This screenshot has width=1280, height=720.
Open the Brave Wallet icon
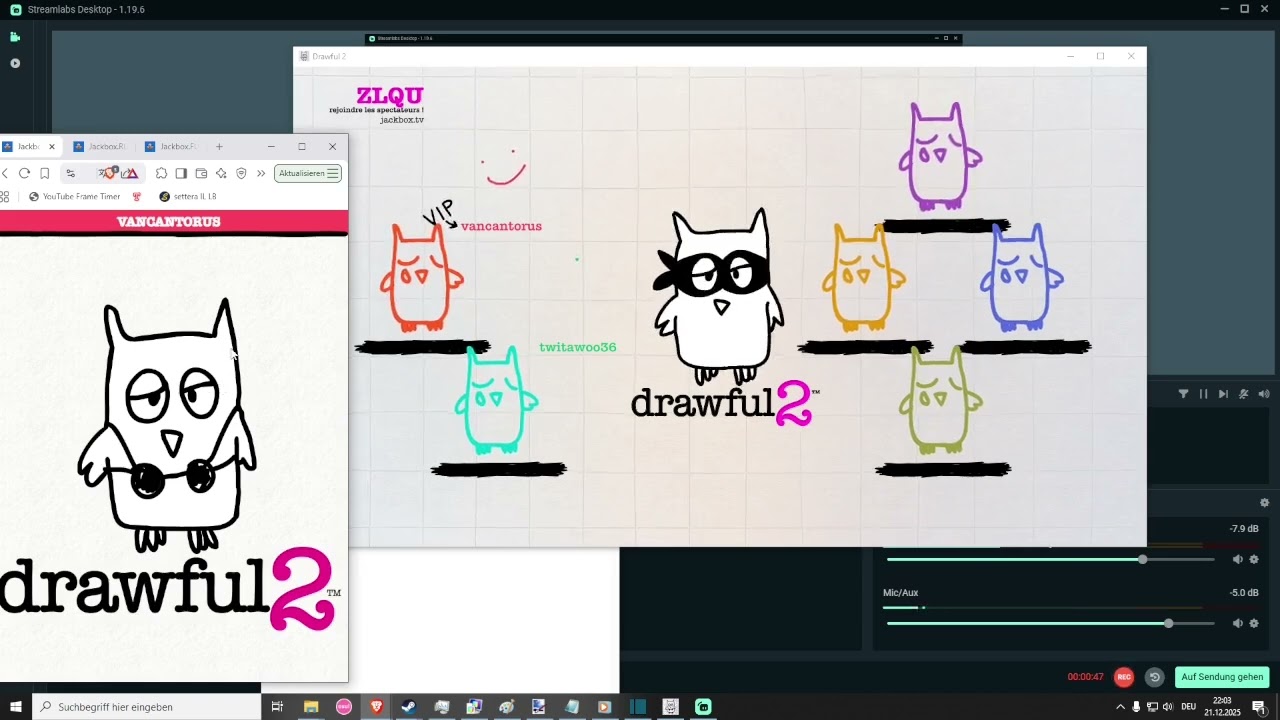tap(201, 173)
